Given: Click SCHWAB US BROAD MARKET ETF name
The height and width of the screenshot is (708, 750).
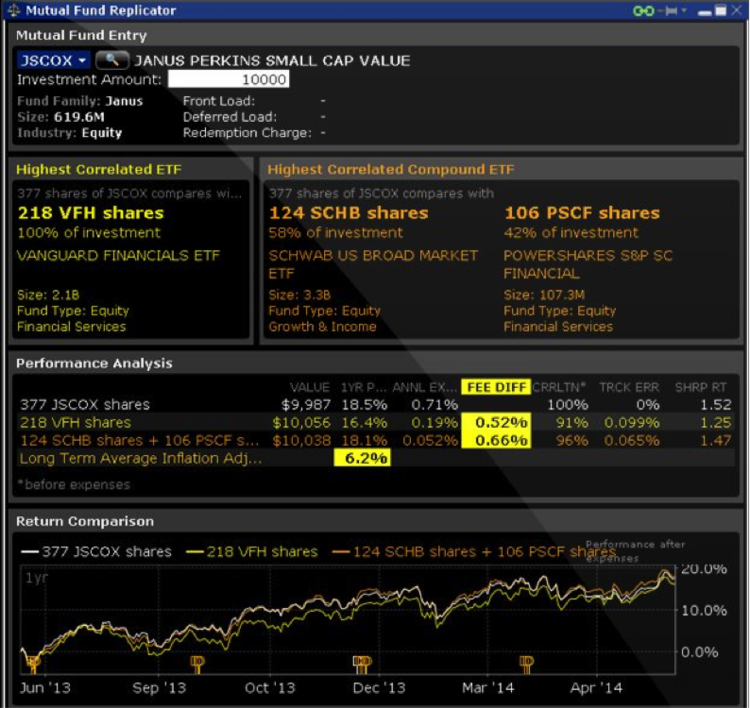Looking at the screenshot, I should click(x=373, y=264).
